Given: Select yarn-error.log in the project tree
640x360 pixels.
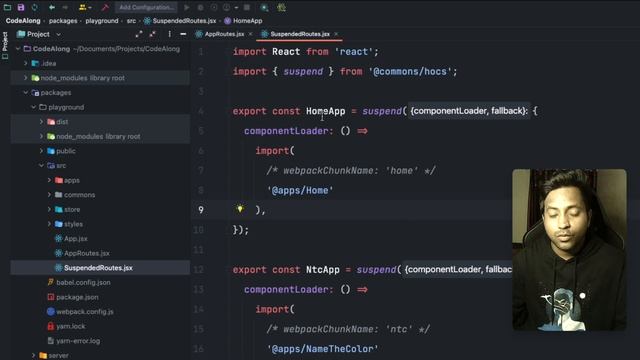Looking at the screenshot, I should (x=78, y=341).
